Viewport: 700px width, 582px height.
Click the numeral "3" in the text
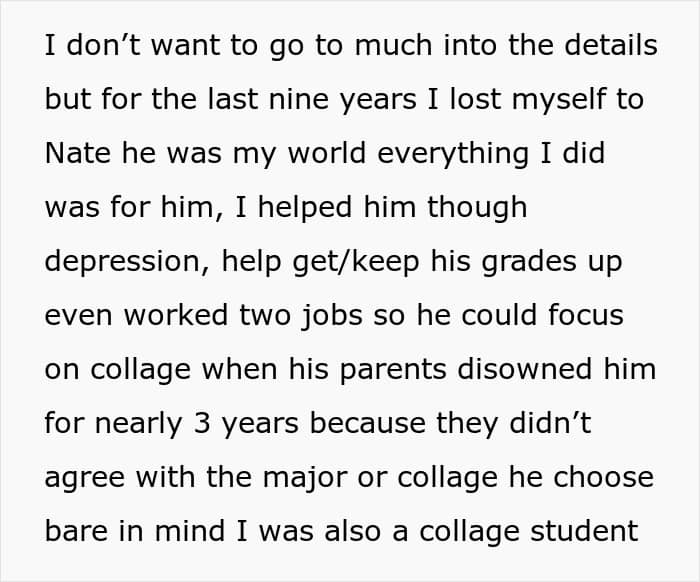202,423
